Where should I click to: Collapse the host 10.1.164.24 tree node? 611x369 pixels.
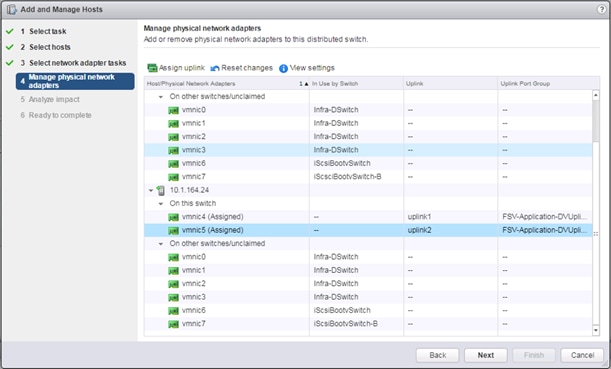tap(151, 191)
